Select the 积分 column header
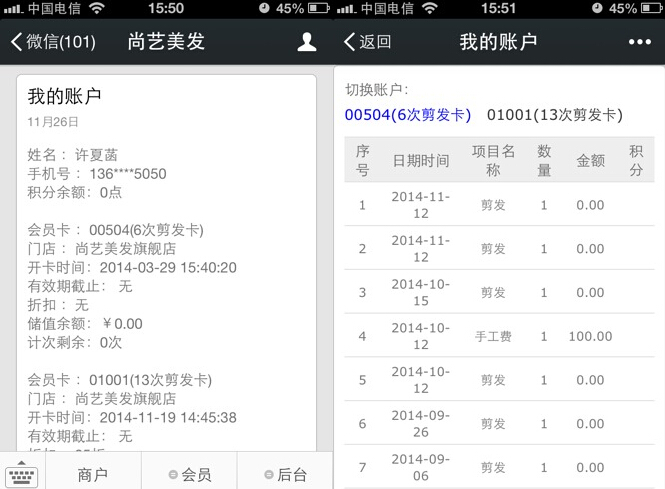Screen dimensions: 665x489 click(x=636, y=160)
